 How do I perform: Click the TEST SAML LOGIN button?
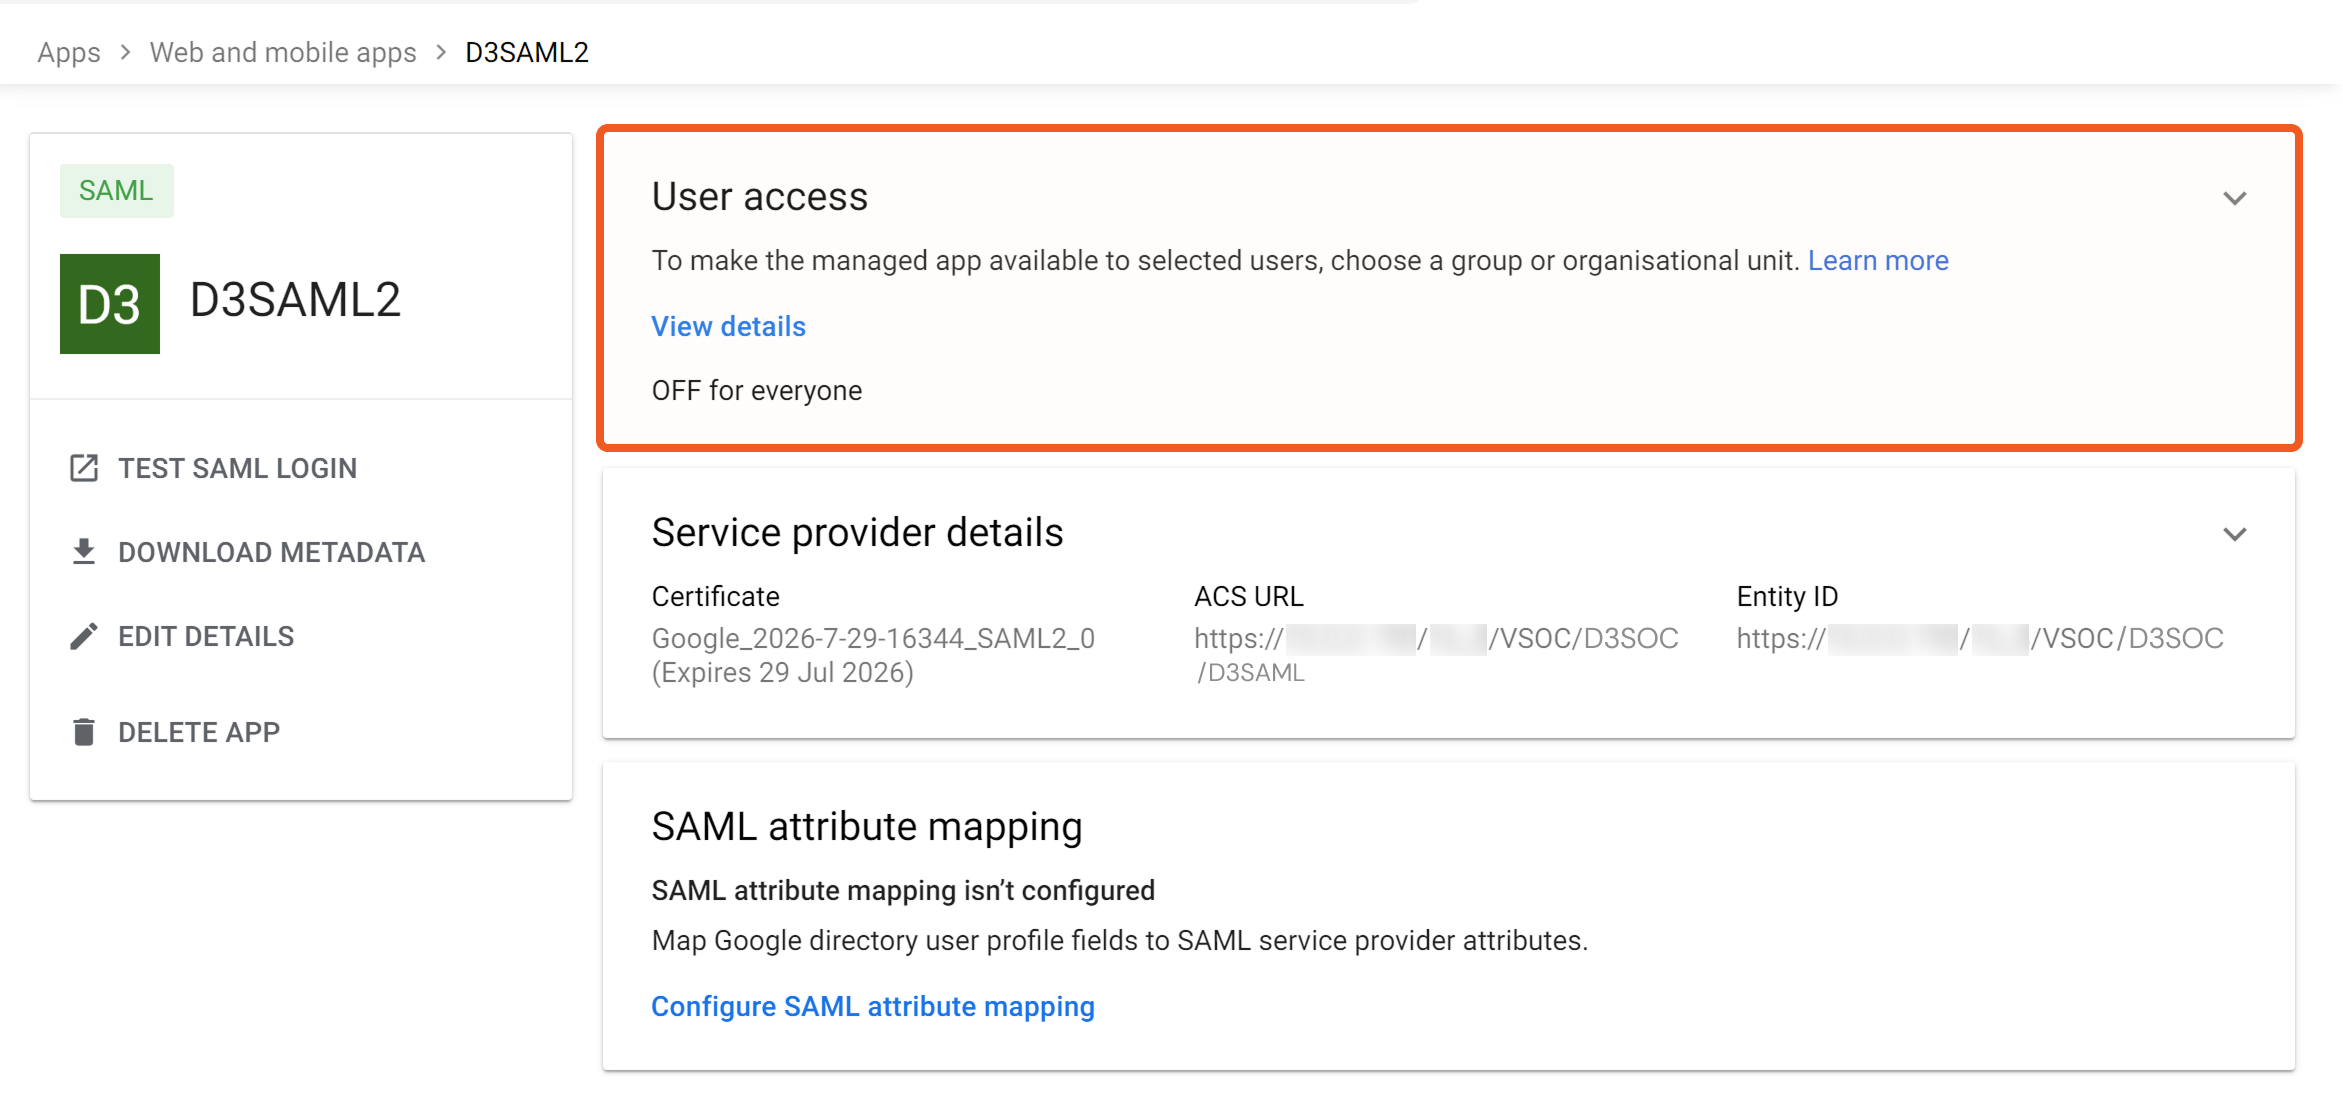(x=237, y=468)
